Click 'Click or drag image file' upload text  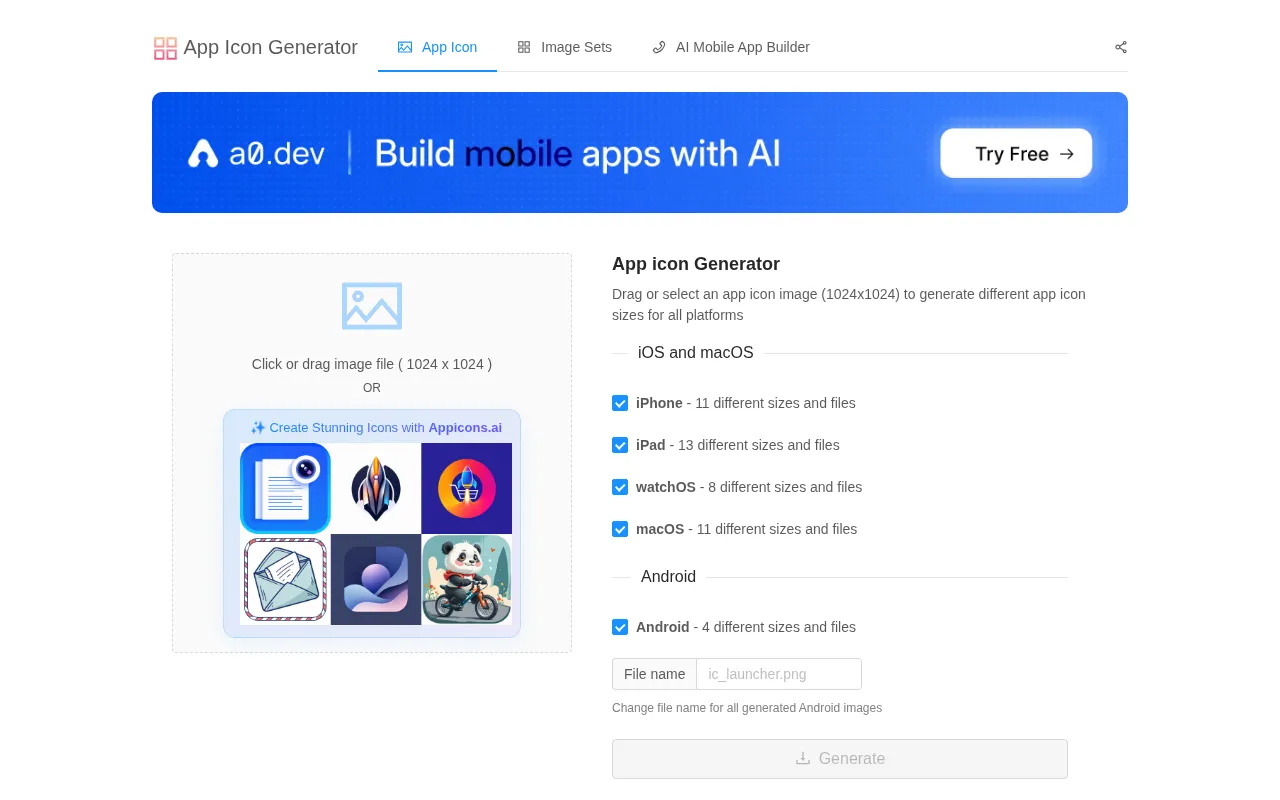click(x=372, y=364)
